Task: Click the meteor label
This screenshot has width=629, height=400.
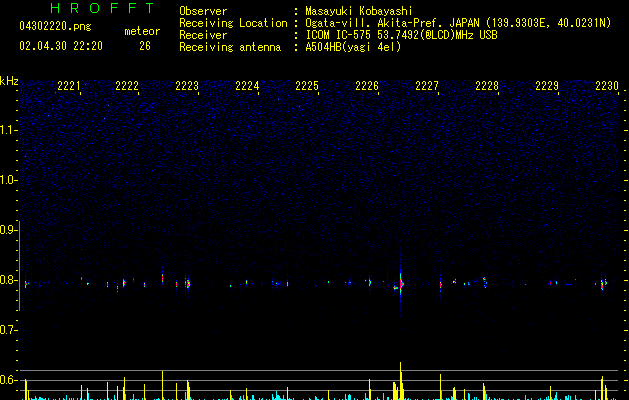Action: pos(142,31)
